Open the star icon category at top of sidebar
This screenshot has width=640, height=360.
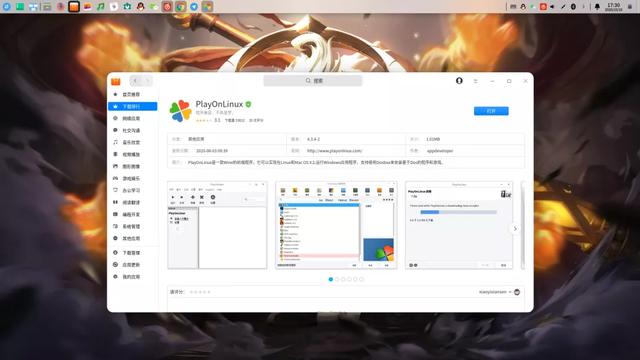(x=132, y=94)
